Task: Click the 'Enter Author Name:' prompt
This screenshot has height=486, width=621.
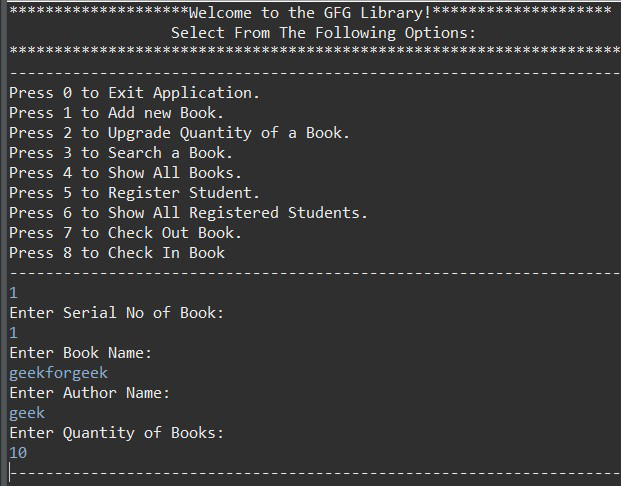Action: 90,393
